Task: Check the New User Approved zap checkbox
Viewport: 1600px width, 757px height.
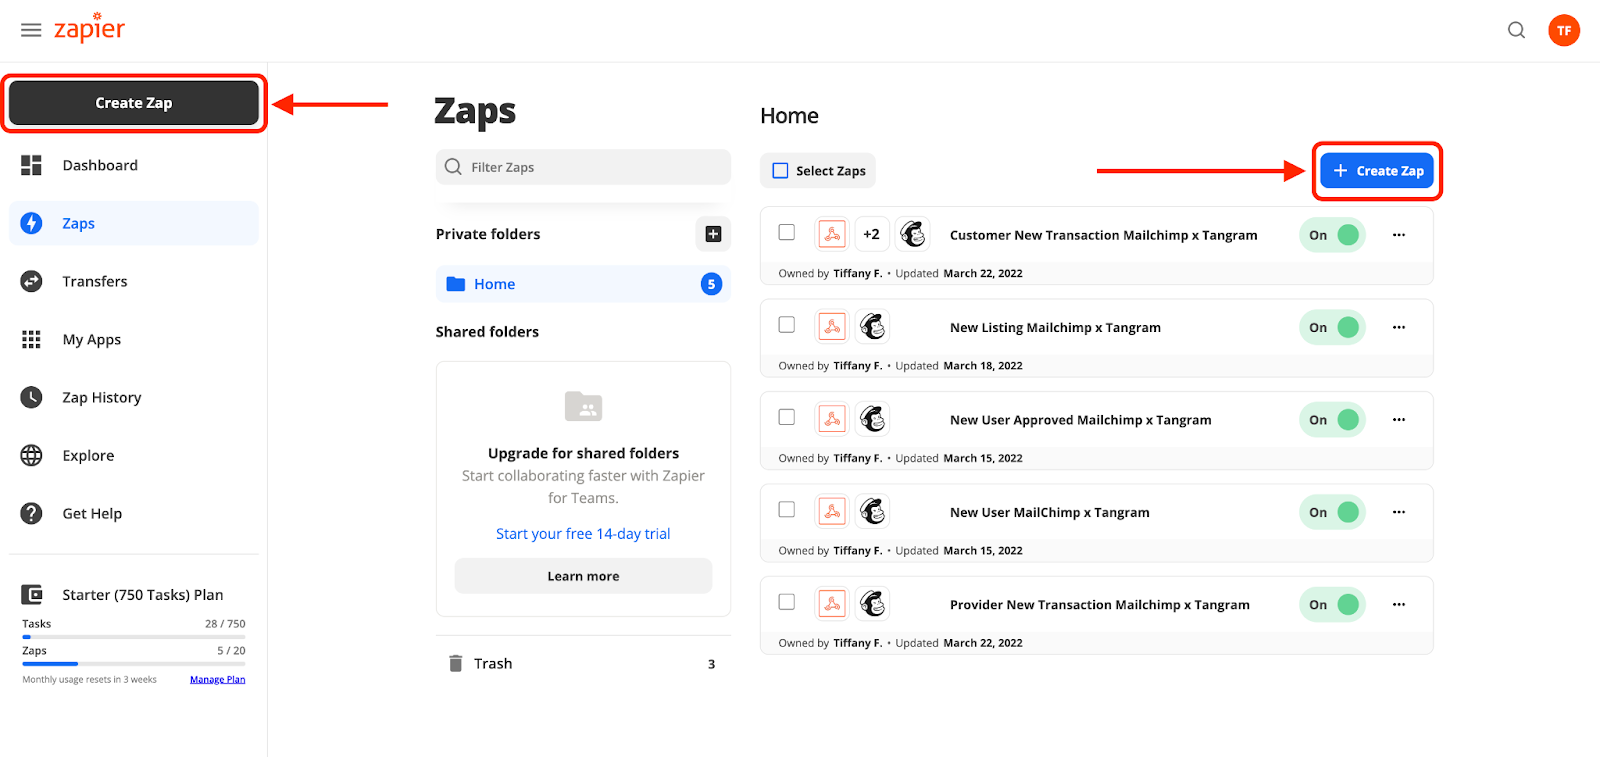Action: pos(787,417)
